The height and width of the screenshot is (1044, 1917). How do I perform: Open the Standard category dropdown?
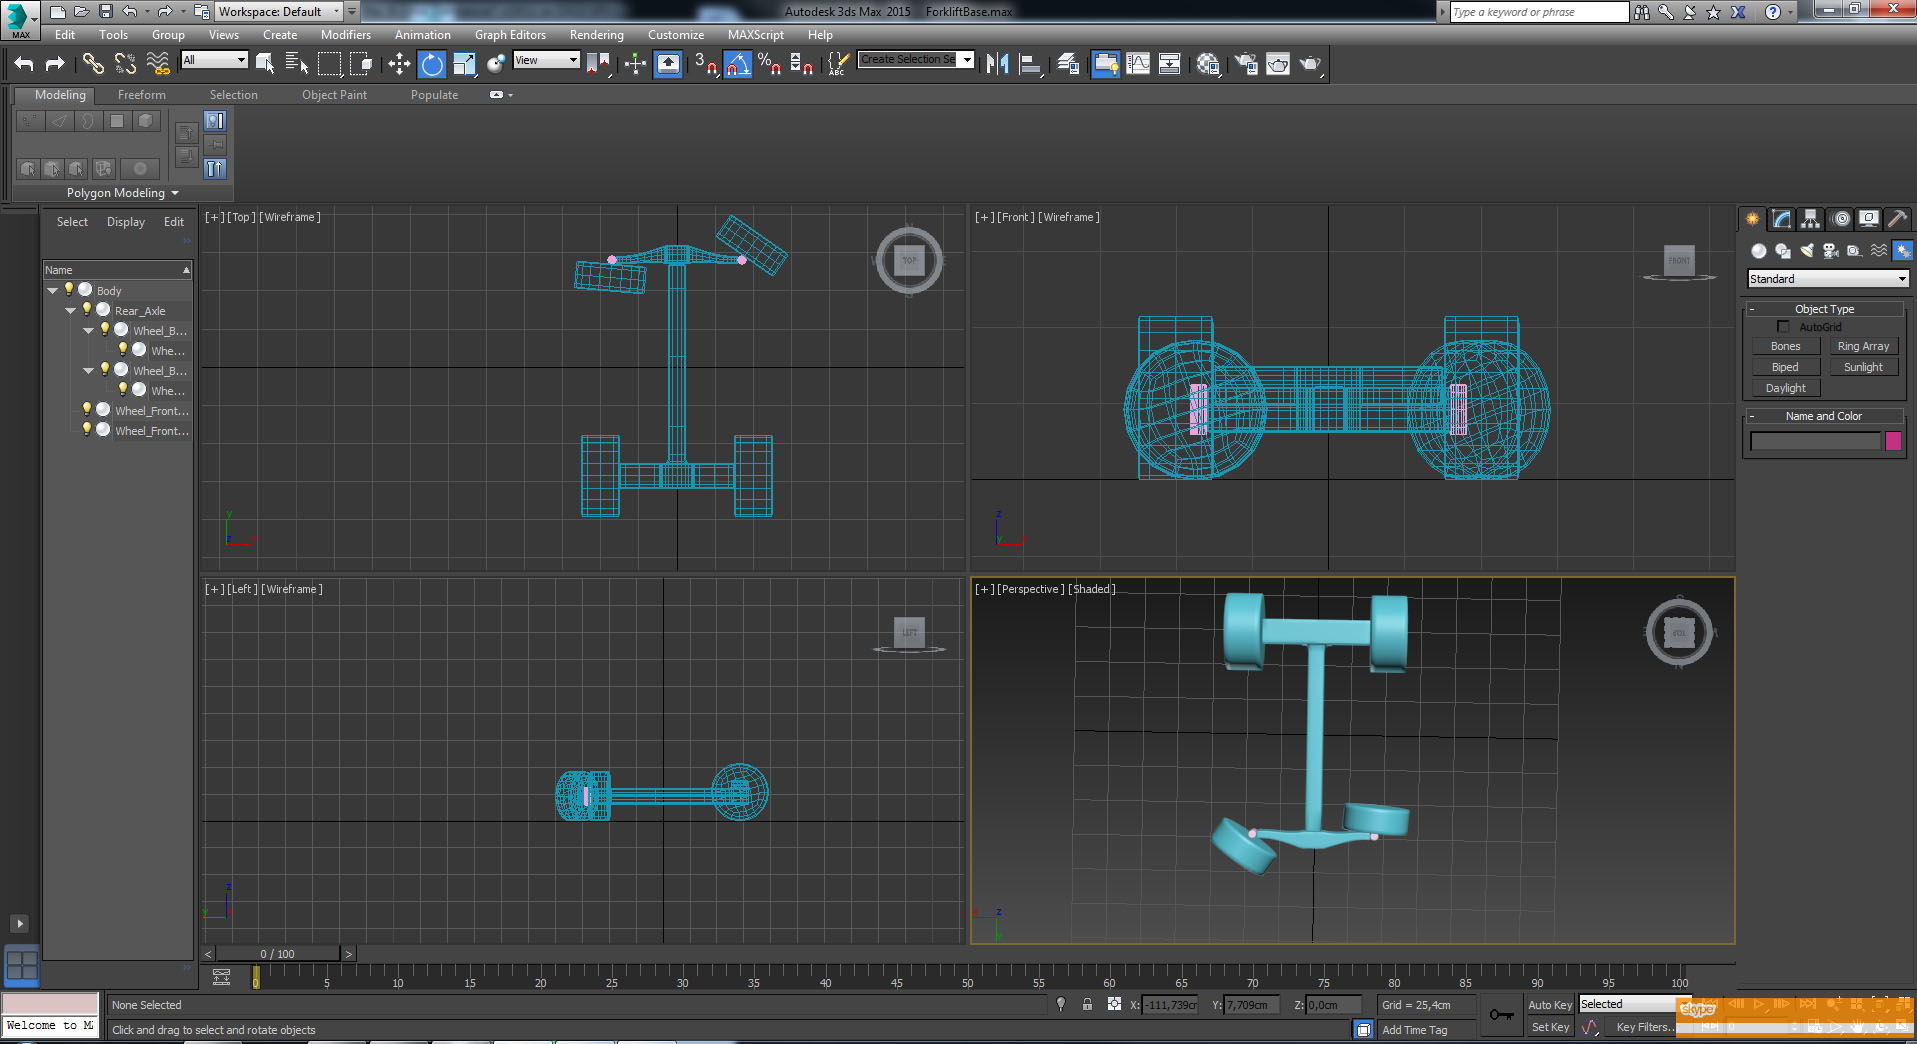(x=1827, y=279)
